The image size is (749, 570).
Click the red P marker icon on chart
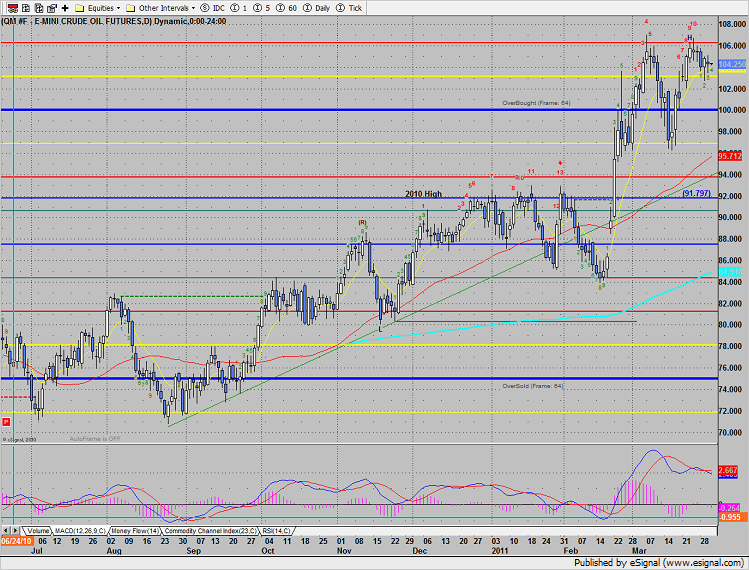[6, 421]
